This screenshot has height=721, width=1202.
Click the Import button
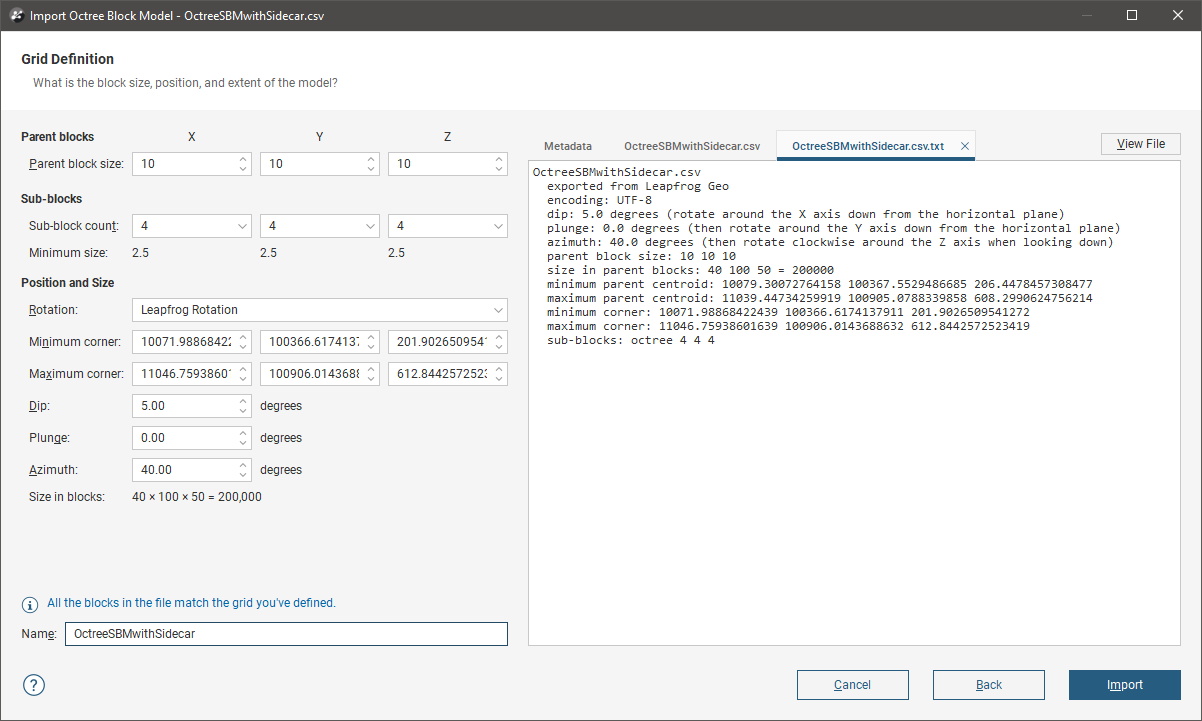point(1125,685)
